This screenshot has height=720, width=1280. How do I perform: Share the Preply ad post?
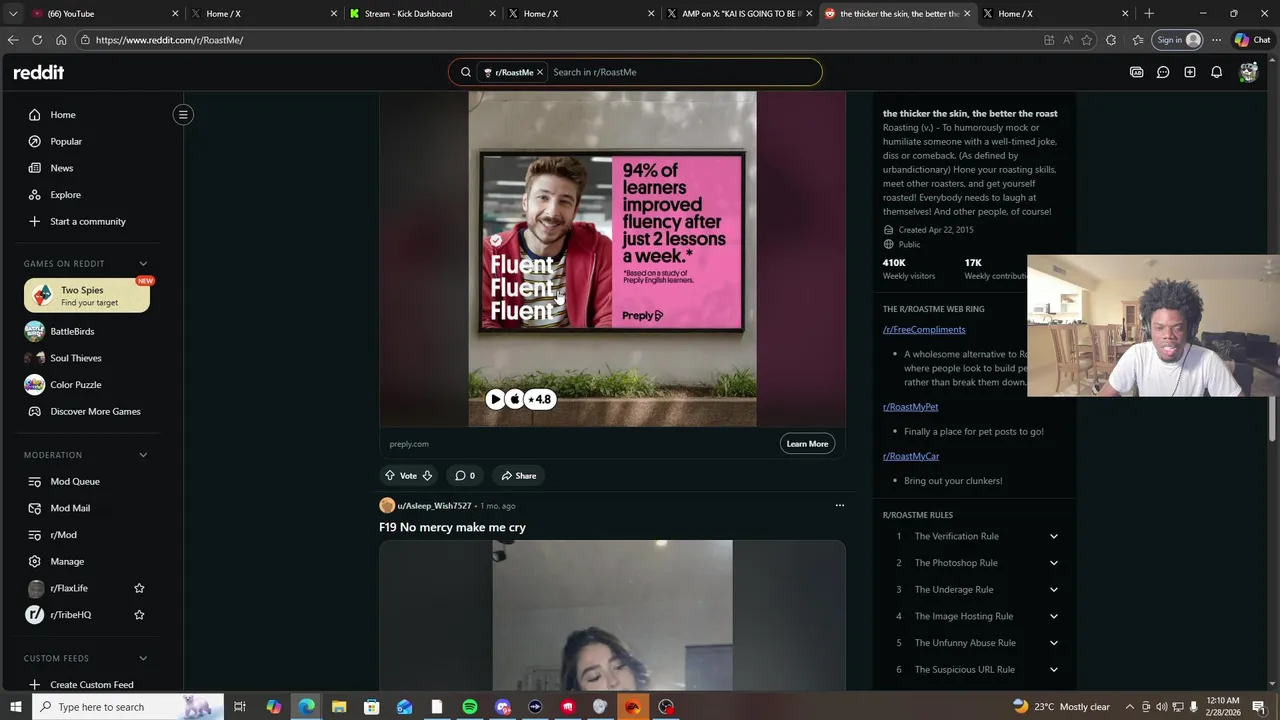coord(519,476)
